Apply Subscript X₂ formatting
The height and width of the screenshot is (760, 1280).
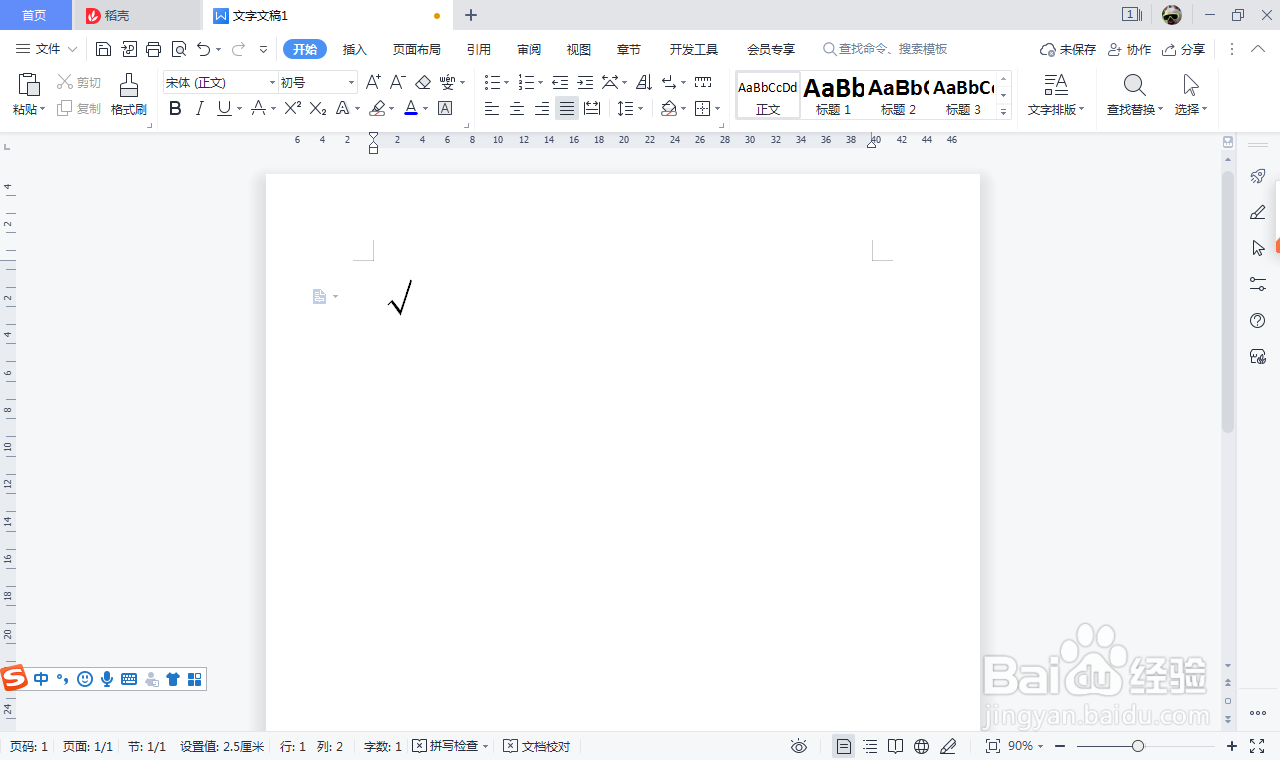click(x=318, y=108)
